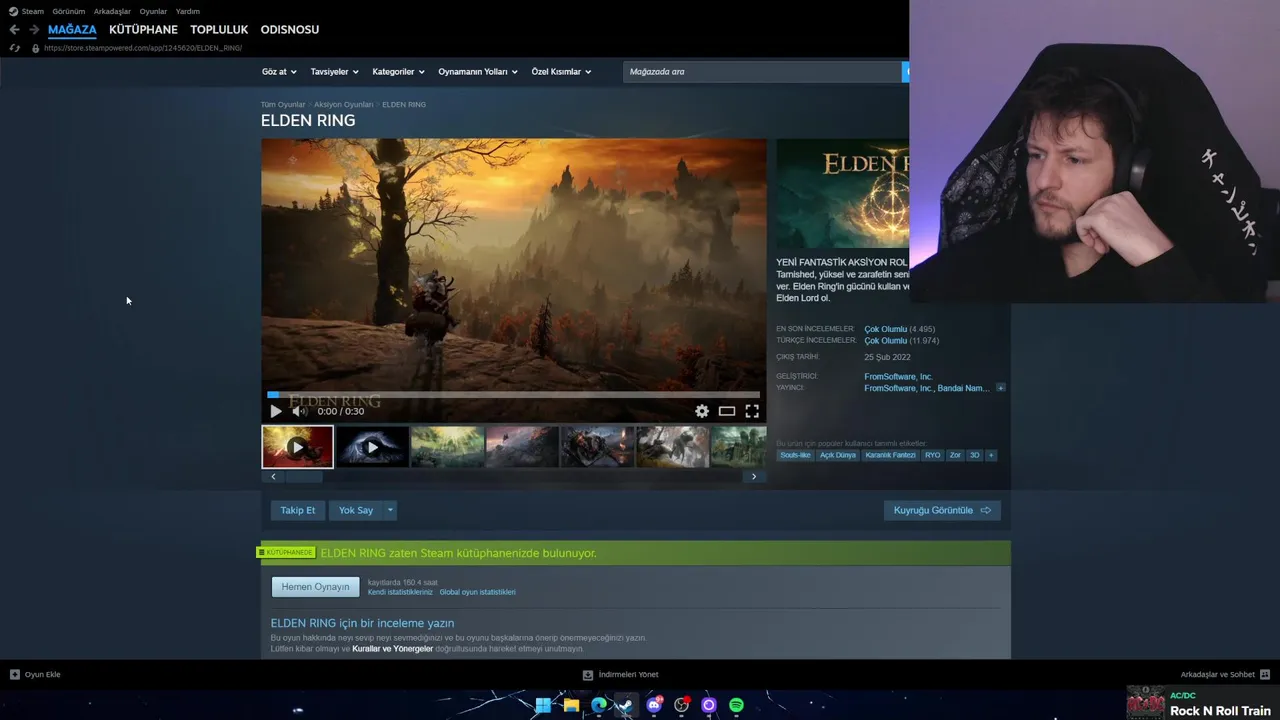Image resolution: width=1280 pixels, height=720 pixels.
Task: Switch video to theater mode icon
Action: [x=727, y=411]
